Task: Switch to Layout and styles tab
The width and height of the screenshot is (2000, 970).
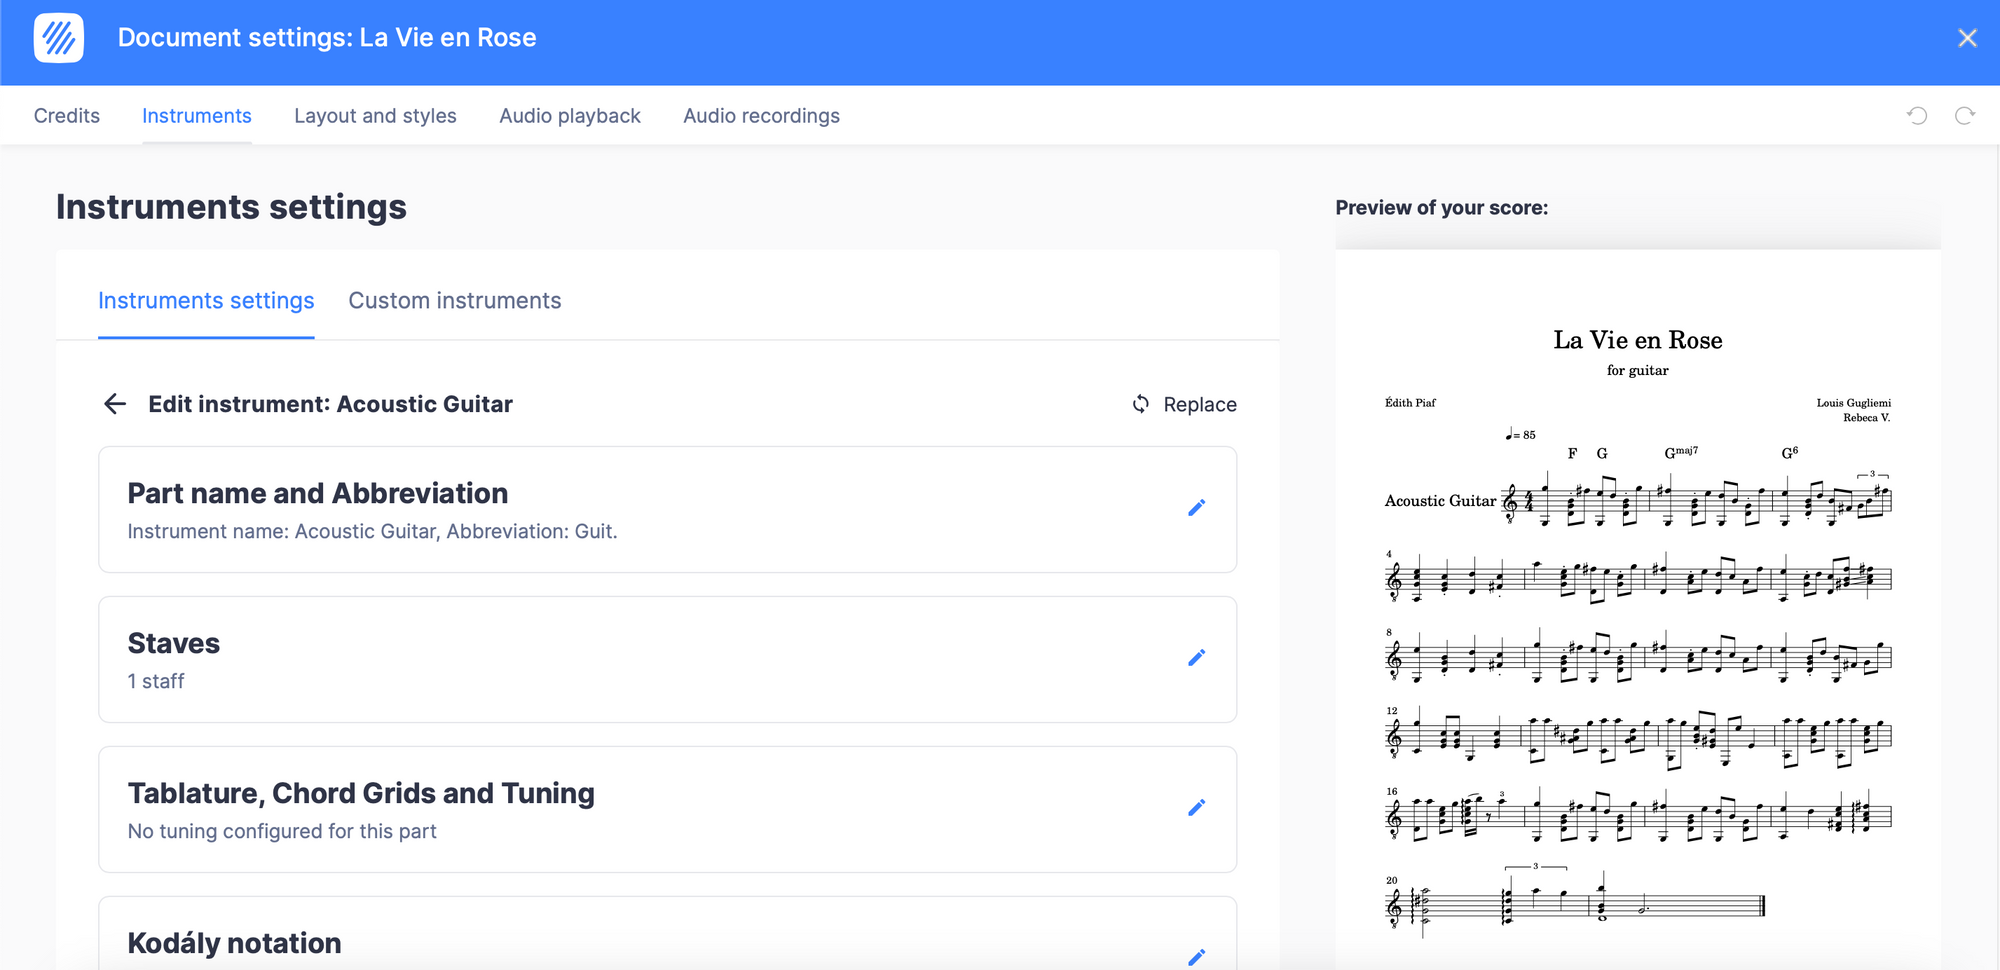Action: tap(375, 116)
